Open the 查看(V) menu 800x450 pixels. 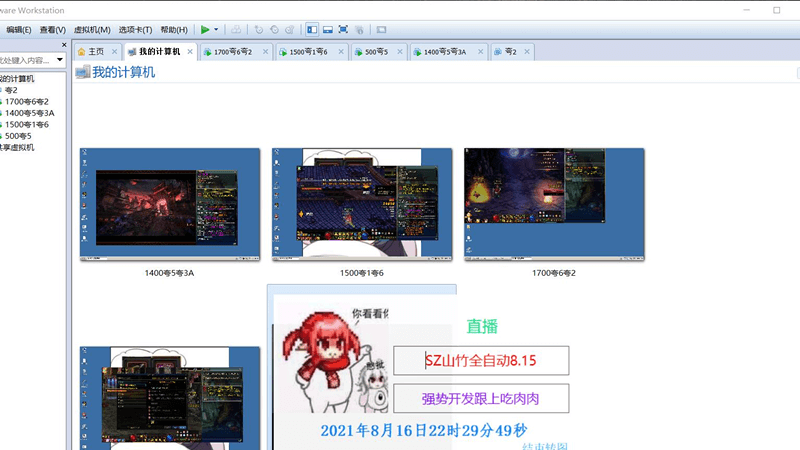pyautogui.click(x=53, y=30)
